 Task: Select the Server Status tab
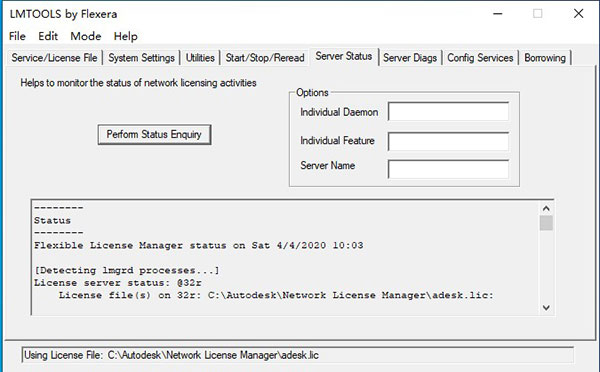pos(344,56)
